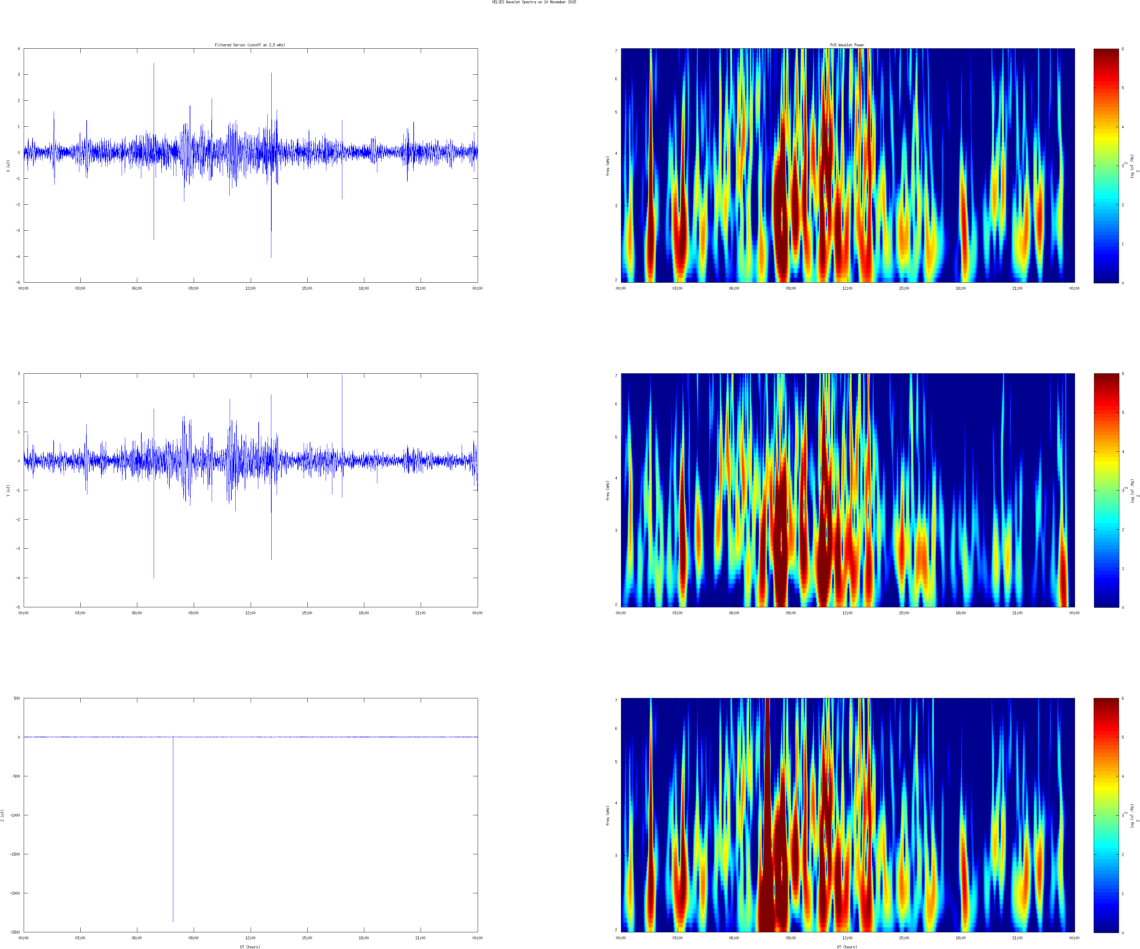Click the 'Z (nT)' axis label
Image resolution: width=1140 pixels, height=949 pixels.
[3, 815]
